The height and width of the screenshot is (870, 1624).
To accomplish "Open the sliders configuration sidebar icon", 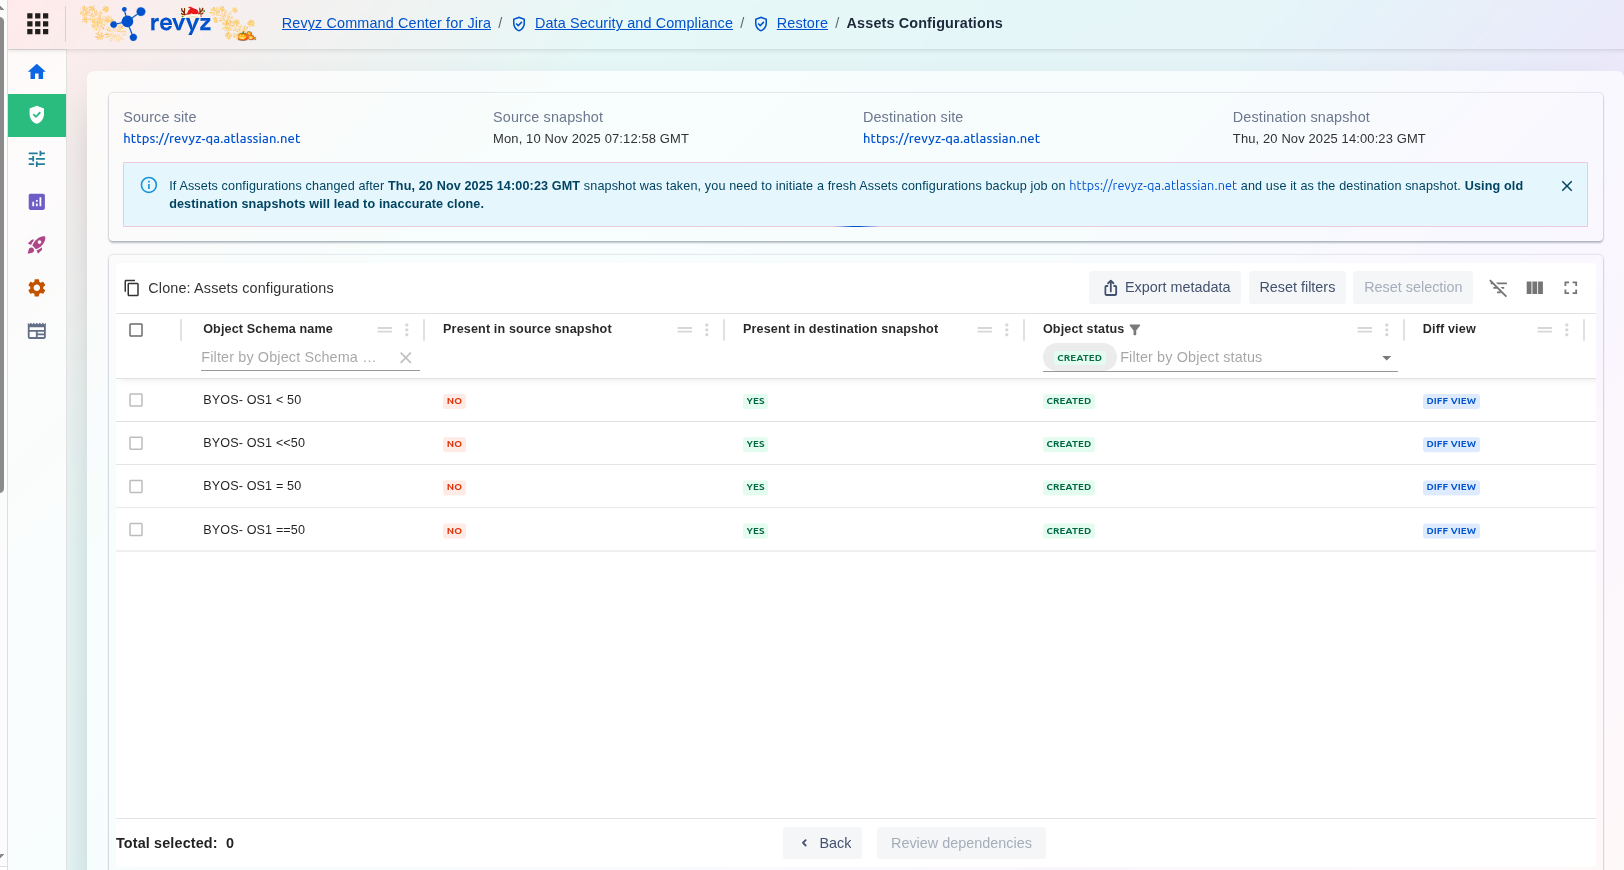I will pyautogui.click(x=37, y=159).
